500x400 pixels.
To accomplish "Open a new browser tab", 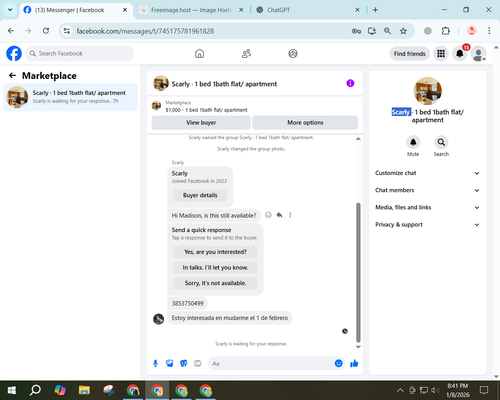I will pyautogui.click(x=375, y=10).
